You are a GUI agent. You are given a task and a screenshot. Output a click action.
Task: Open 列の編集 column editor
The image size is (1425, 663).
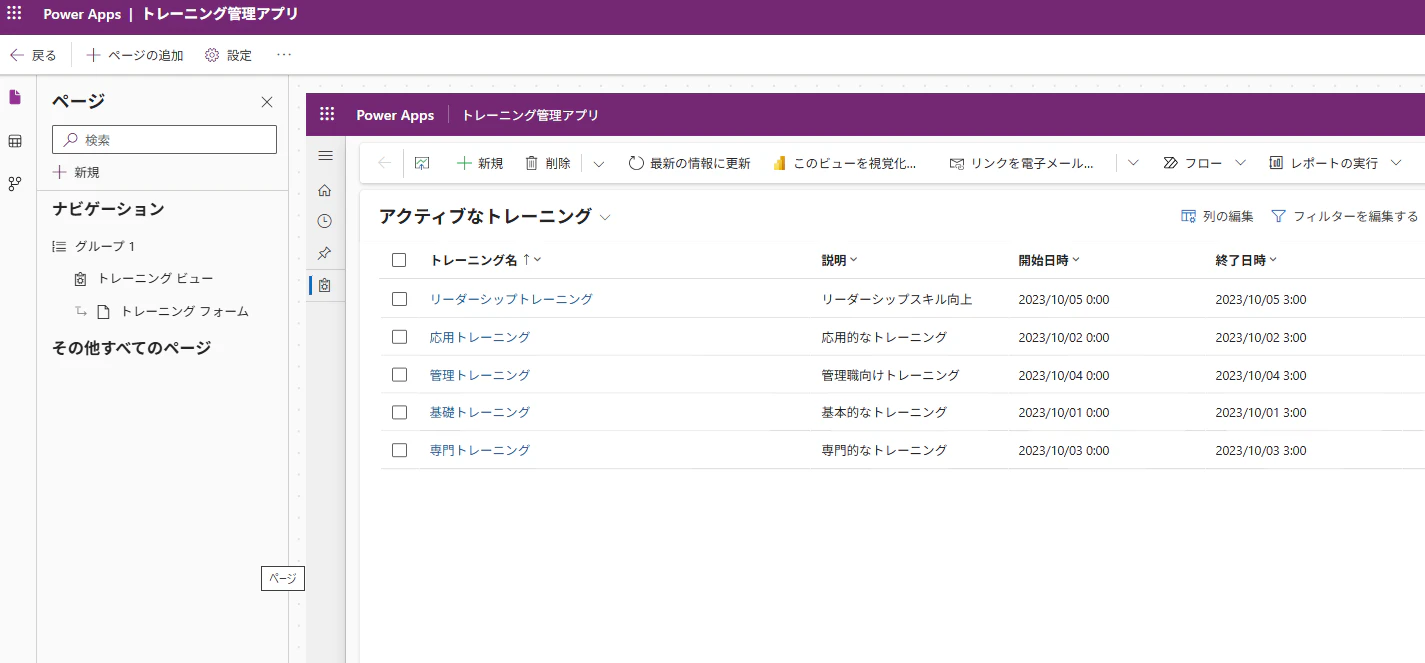tap(1217, 216)
